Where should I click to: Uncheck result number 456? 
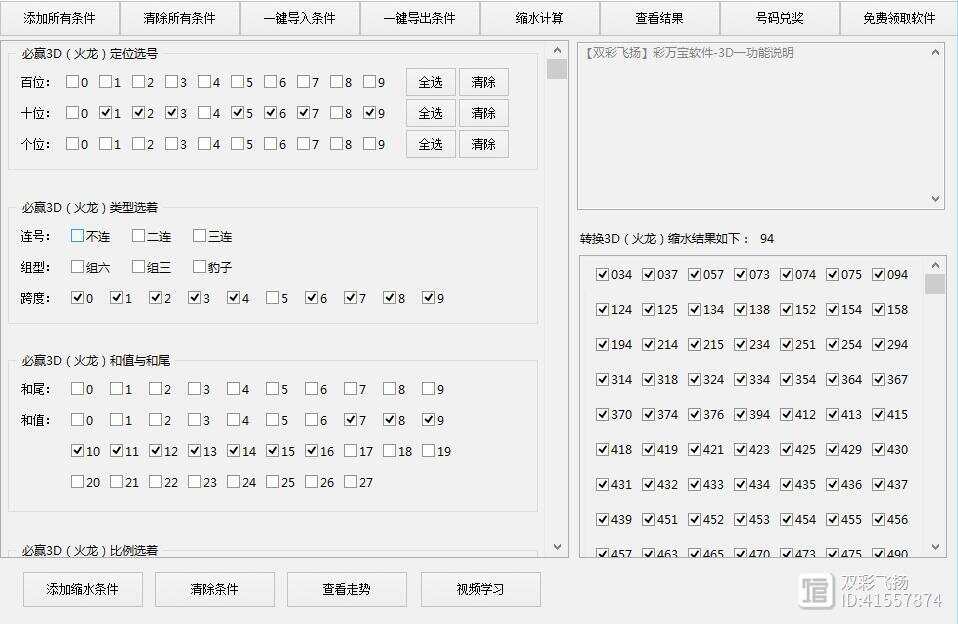[x=879, y=519]
